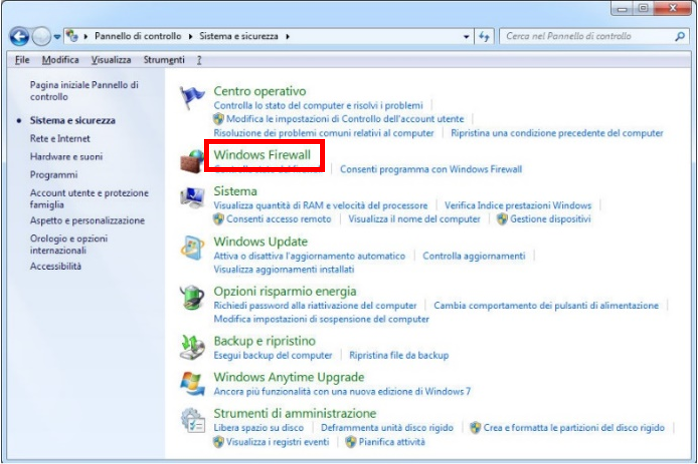The width and height of the screenshot is (698, 464).
Task: Open Orologio e opzioni internazionali
Action: click(69, 244)
